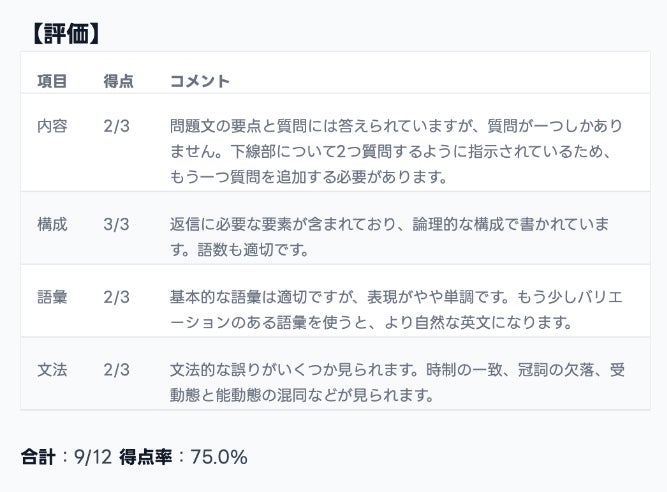Click the 2/3 score for 内容
The width and height of the screenshot is (667, 492).
[116, 126]
